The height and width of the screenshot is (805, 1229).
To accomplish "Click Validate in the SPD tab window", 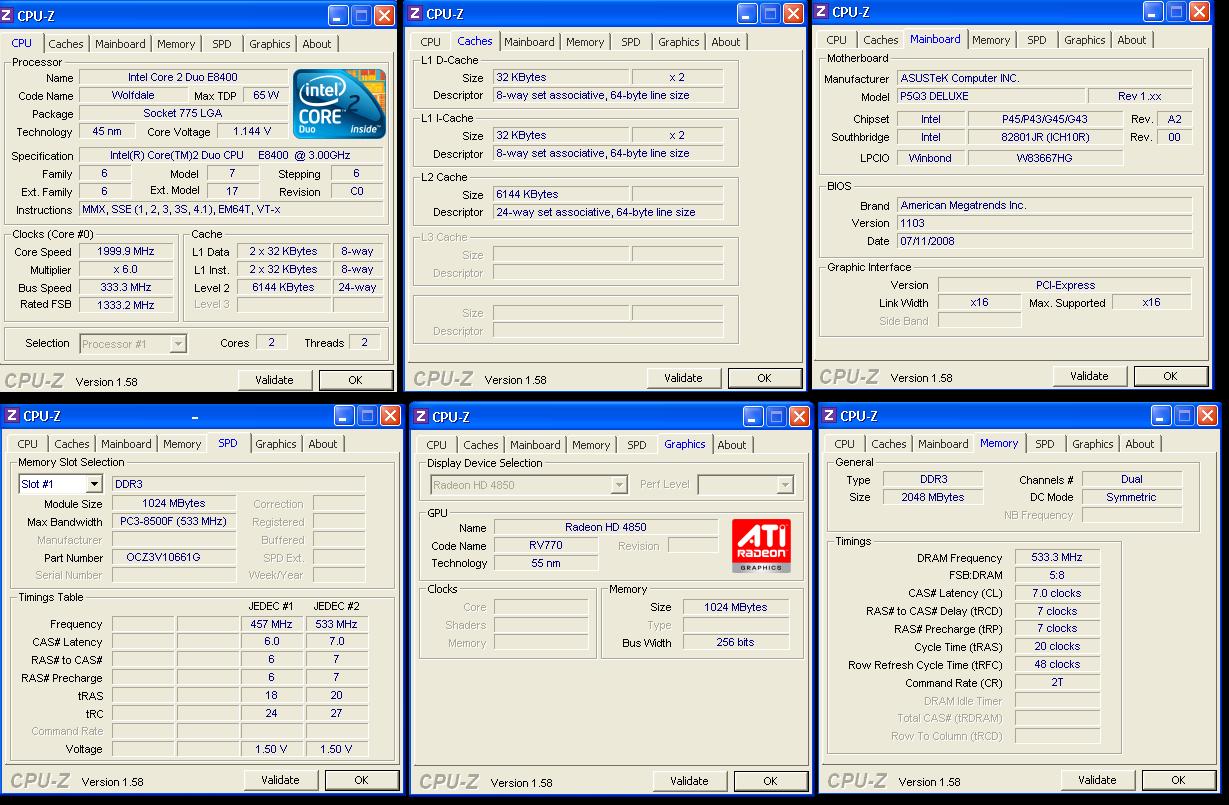I will tap(280, 780).
